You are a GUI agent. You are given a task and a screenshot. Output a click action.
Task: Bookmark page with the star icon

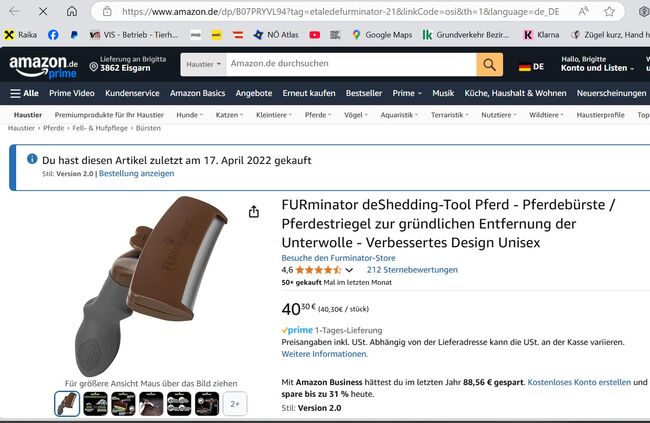[x=609, y=12]
